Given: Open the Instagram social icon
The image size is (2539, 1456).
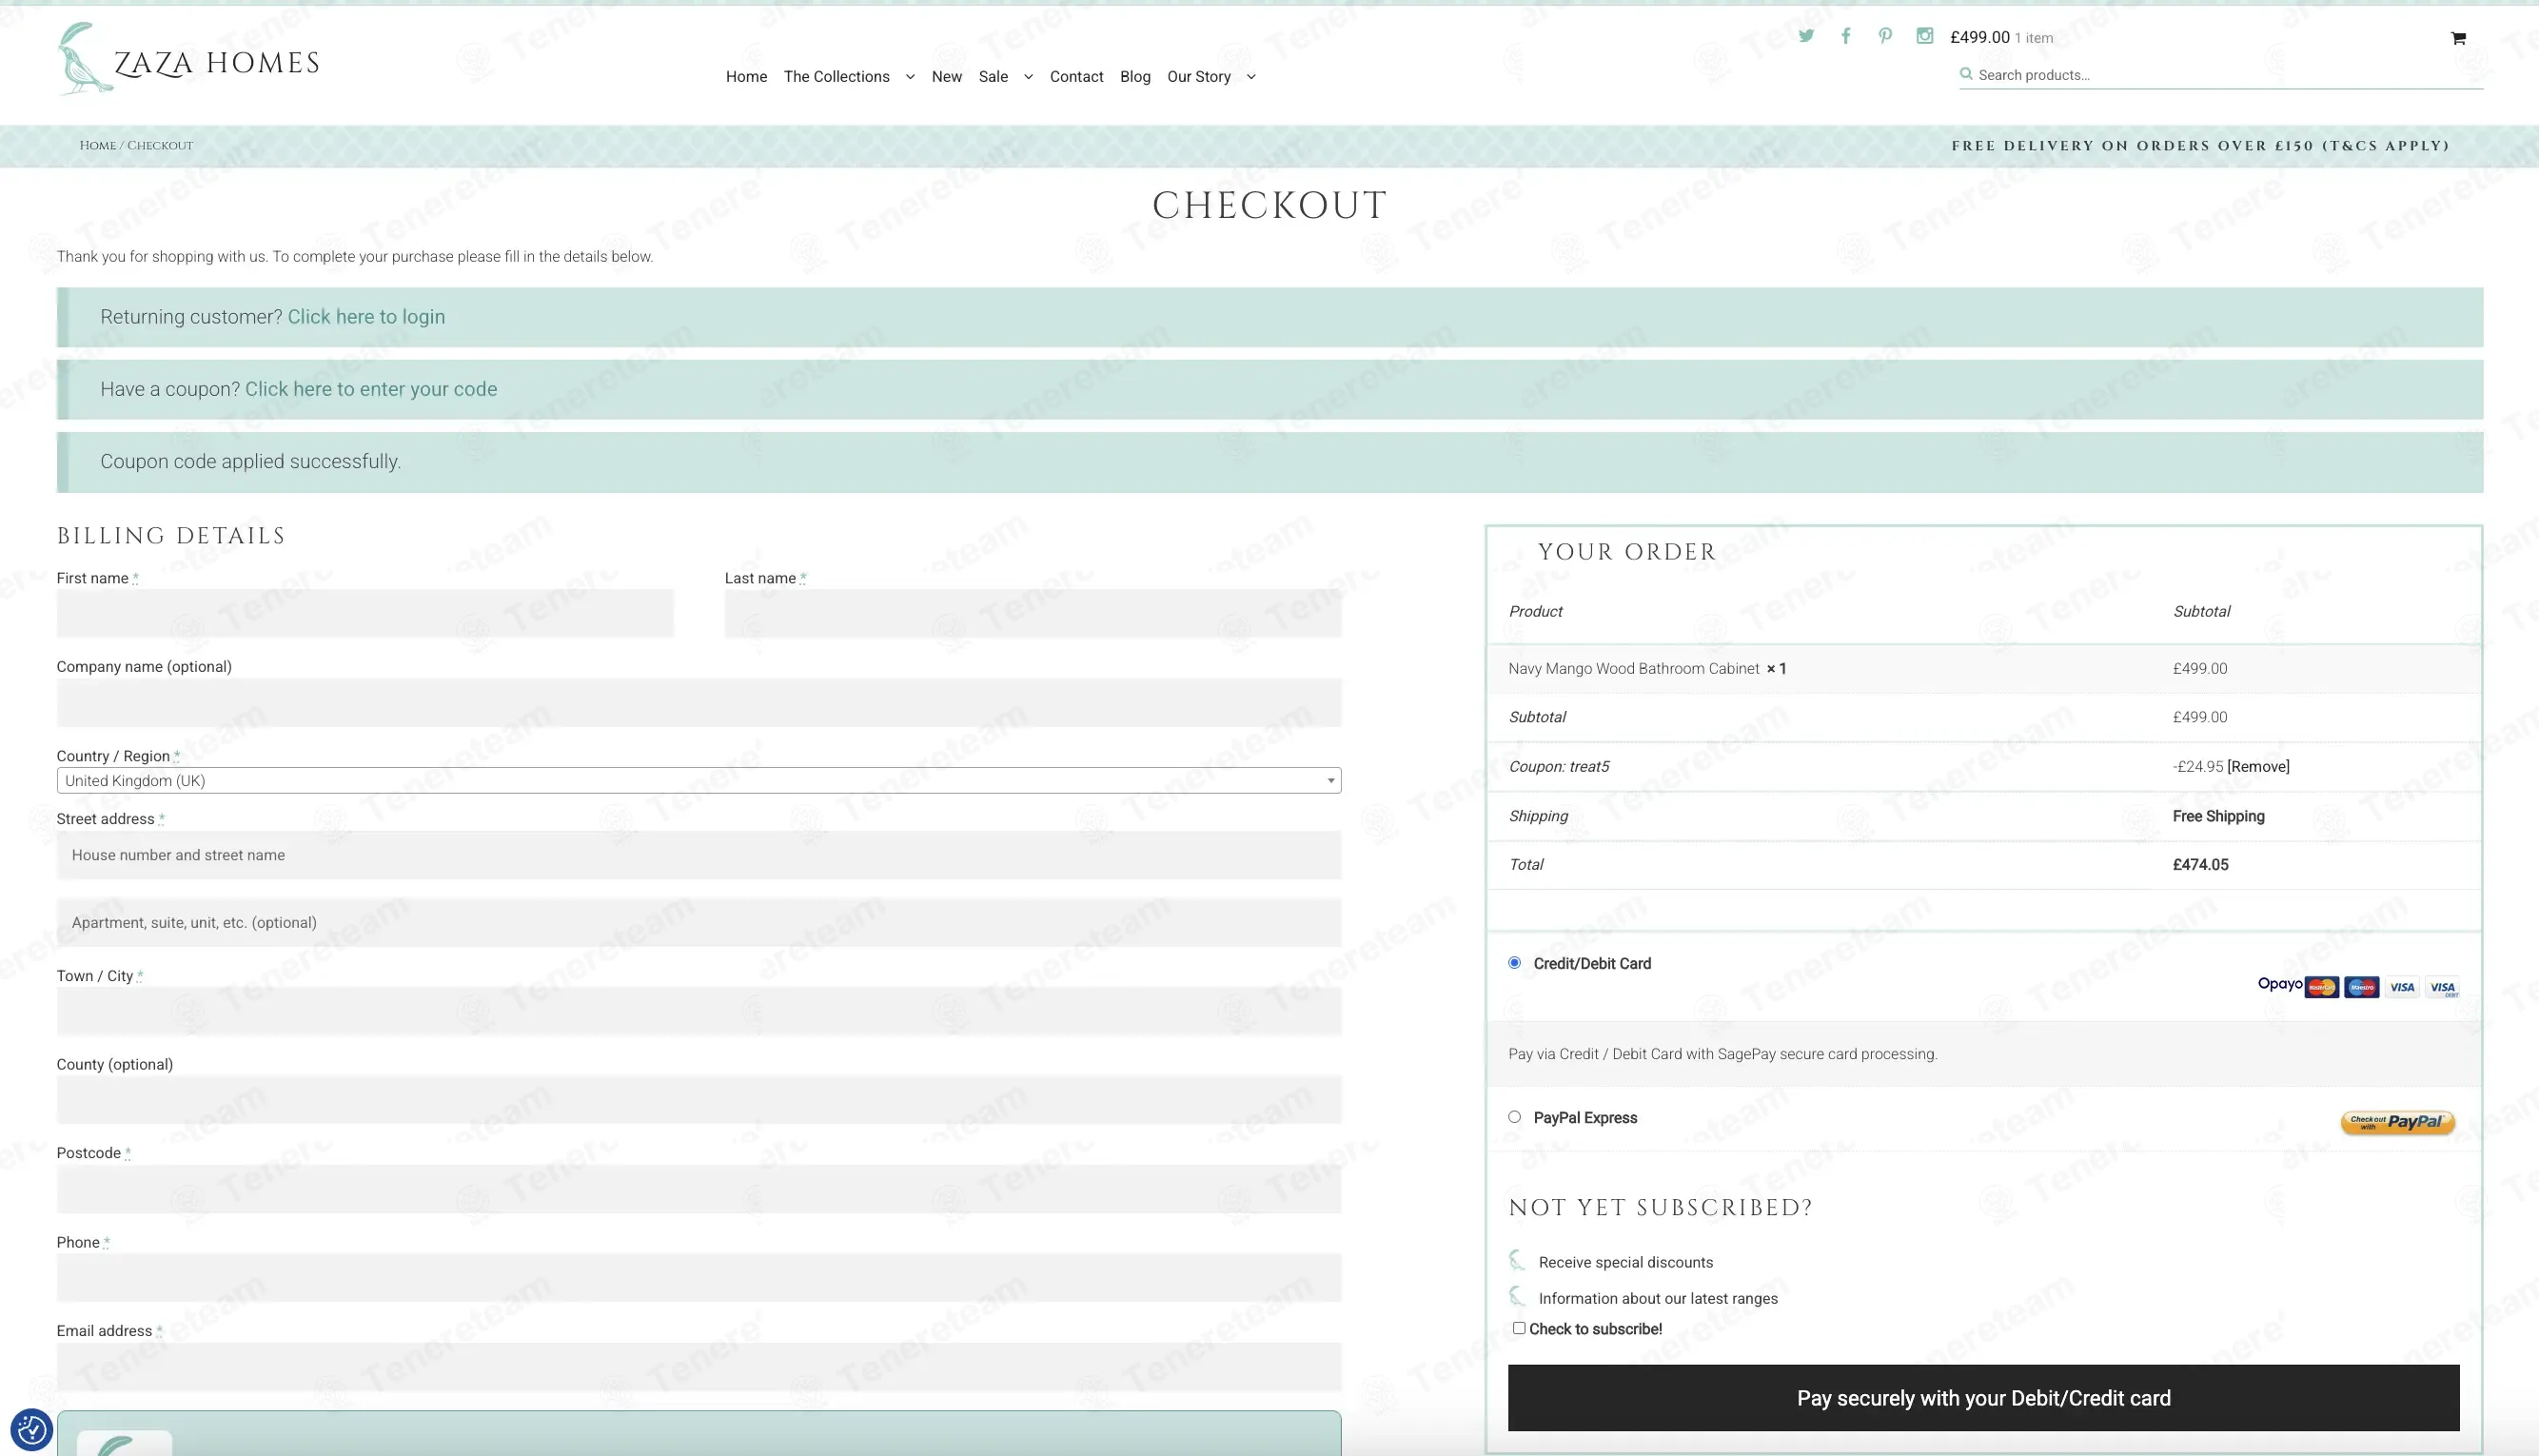Looking at the screenshot, I should [x=1924, y=36].
